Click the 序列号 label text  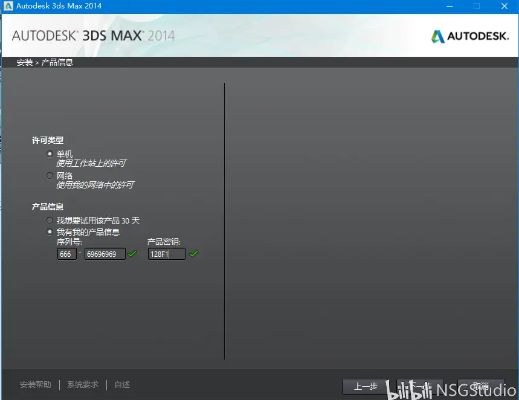(x=69, y=242)
